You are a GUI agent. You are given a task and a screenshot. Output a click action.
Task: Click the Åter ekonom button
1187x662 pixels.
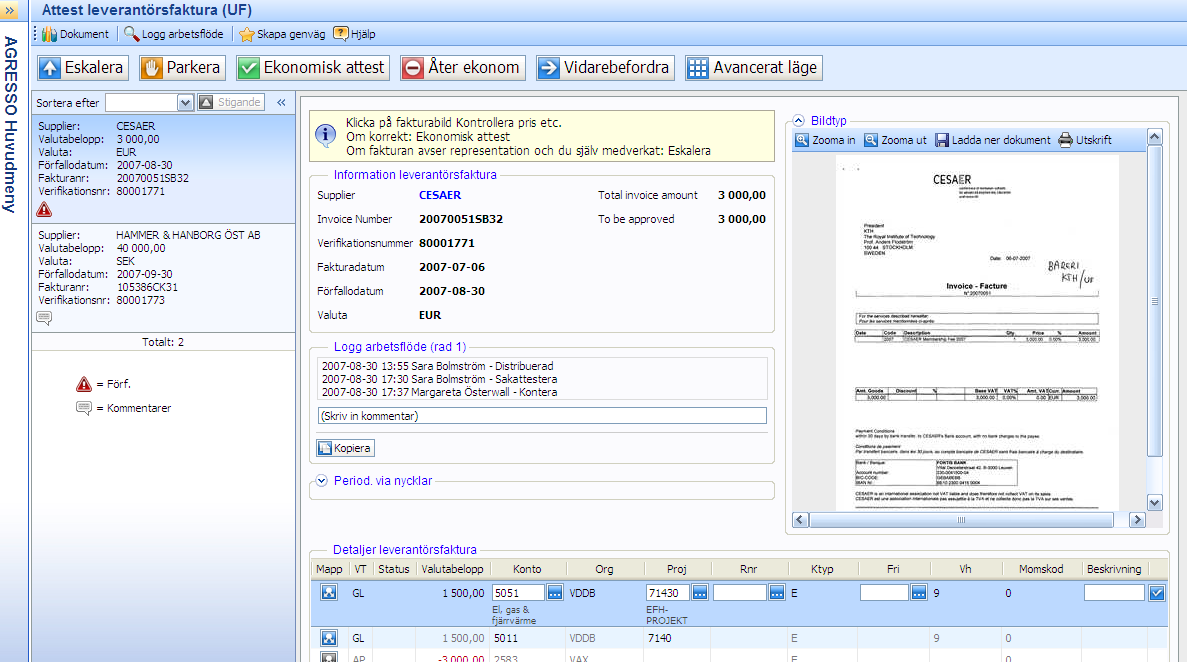pos(463,67)
